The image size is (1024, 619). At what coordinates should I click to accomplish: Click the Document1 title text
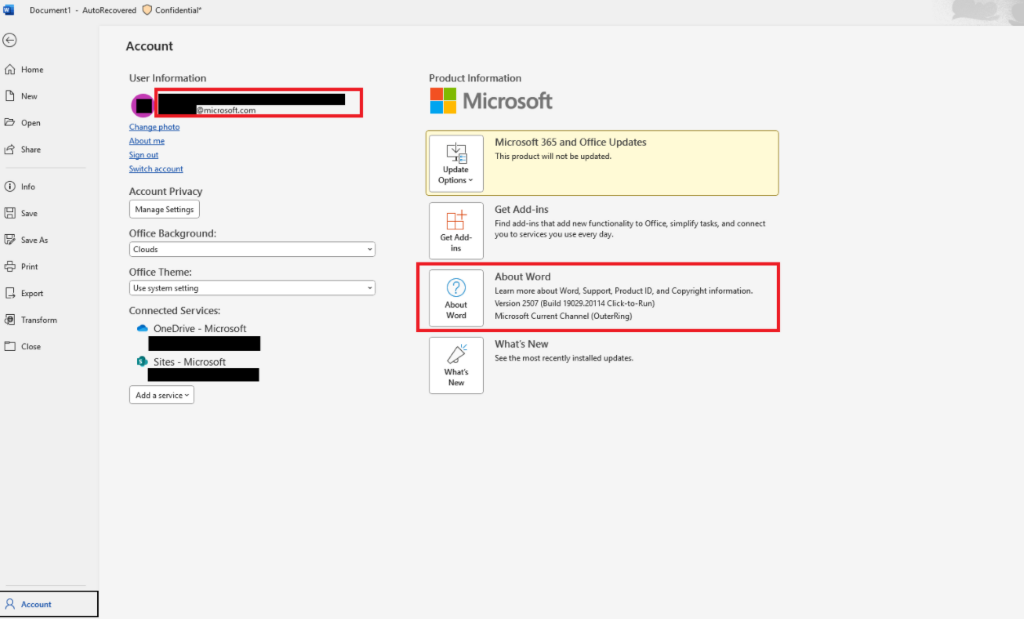50,10
